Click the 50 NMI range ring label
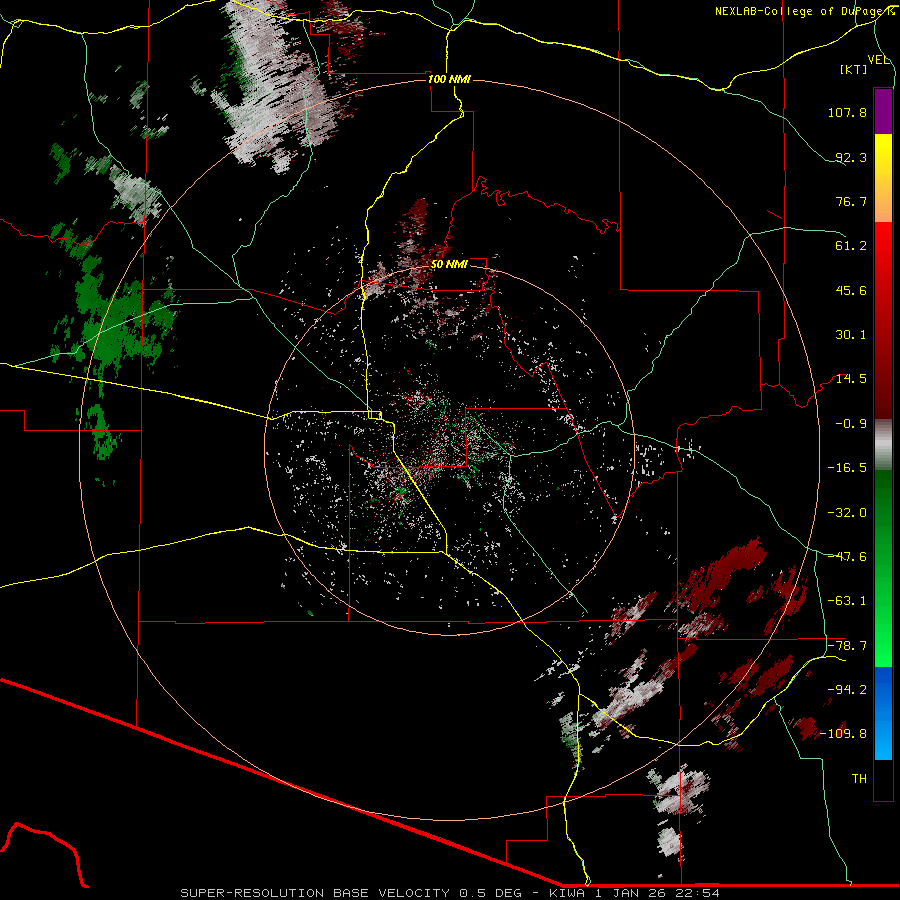This screenshot has height=900, width=900. (x=449, y=265)
